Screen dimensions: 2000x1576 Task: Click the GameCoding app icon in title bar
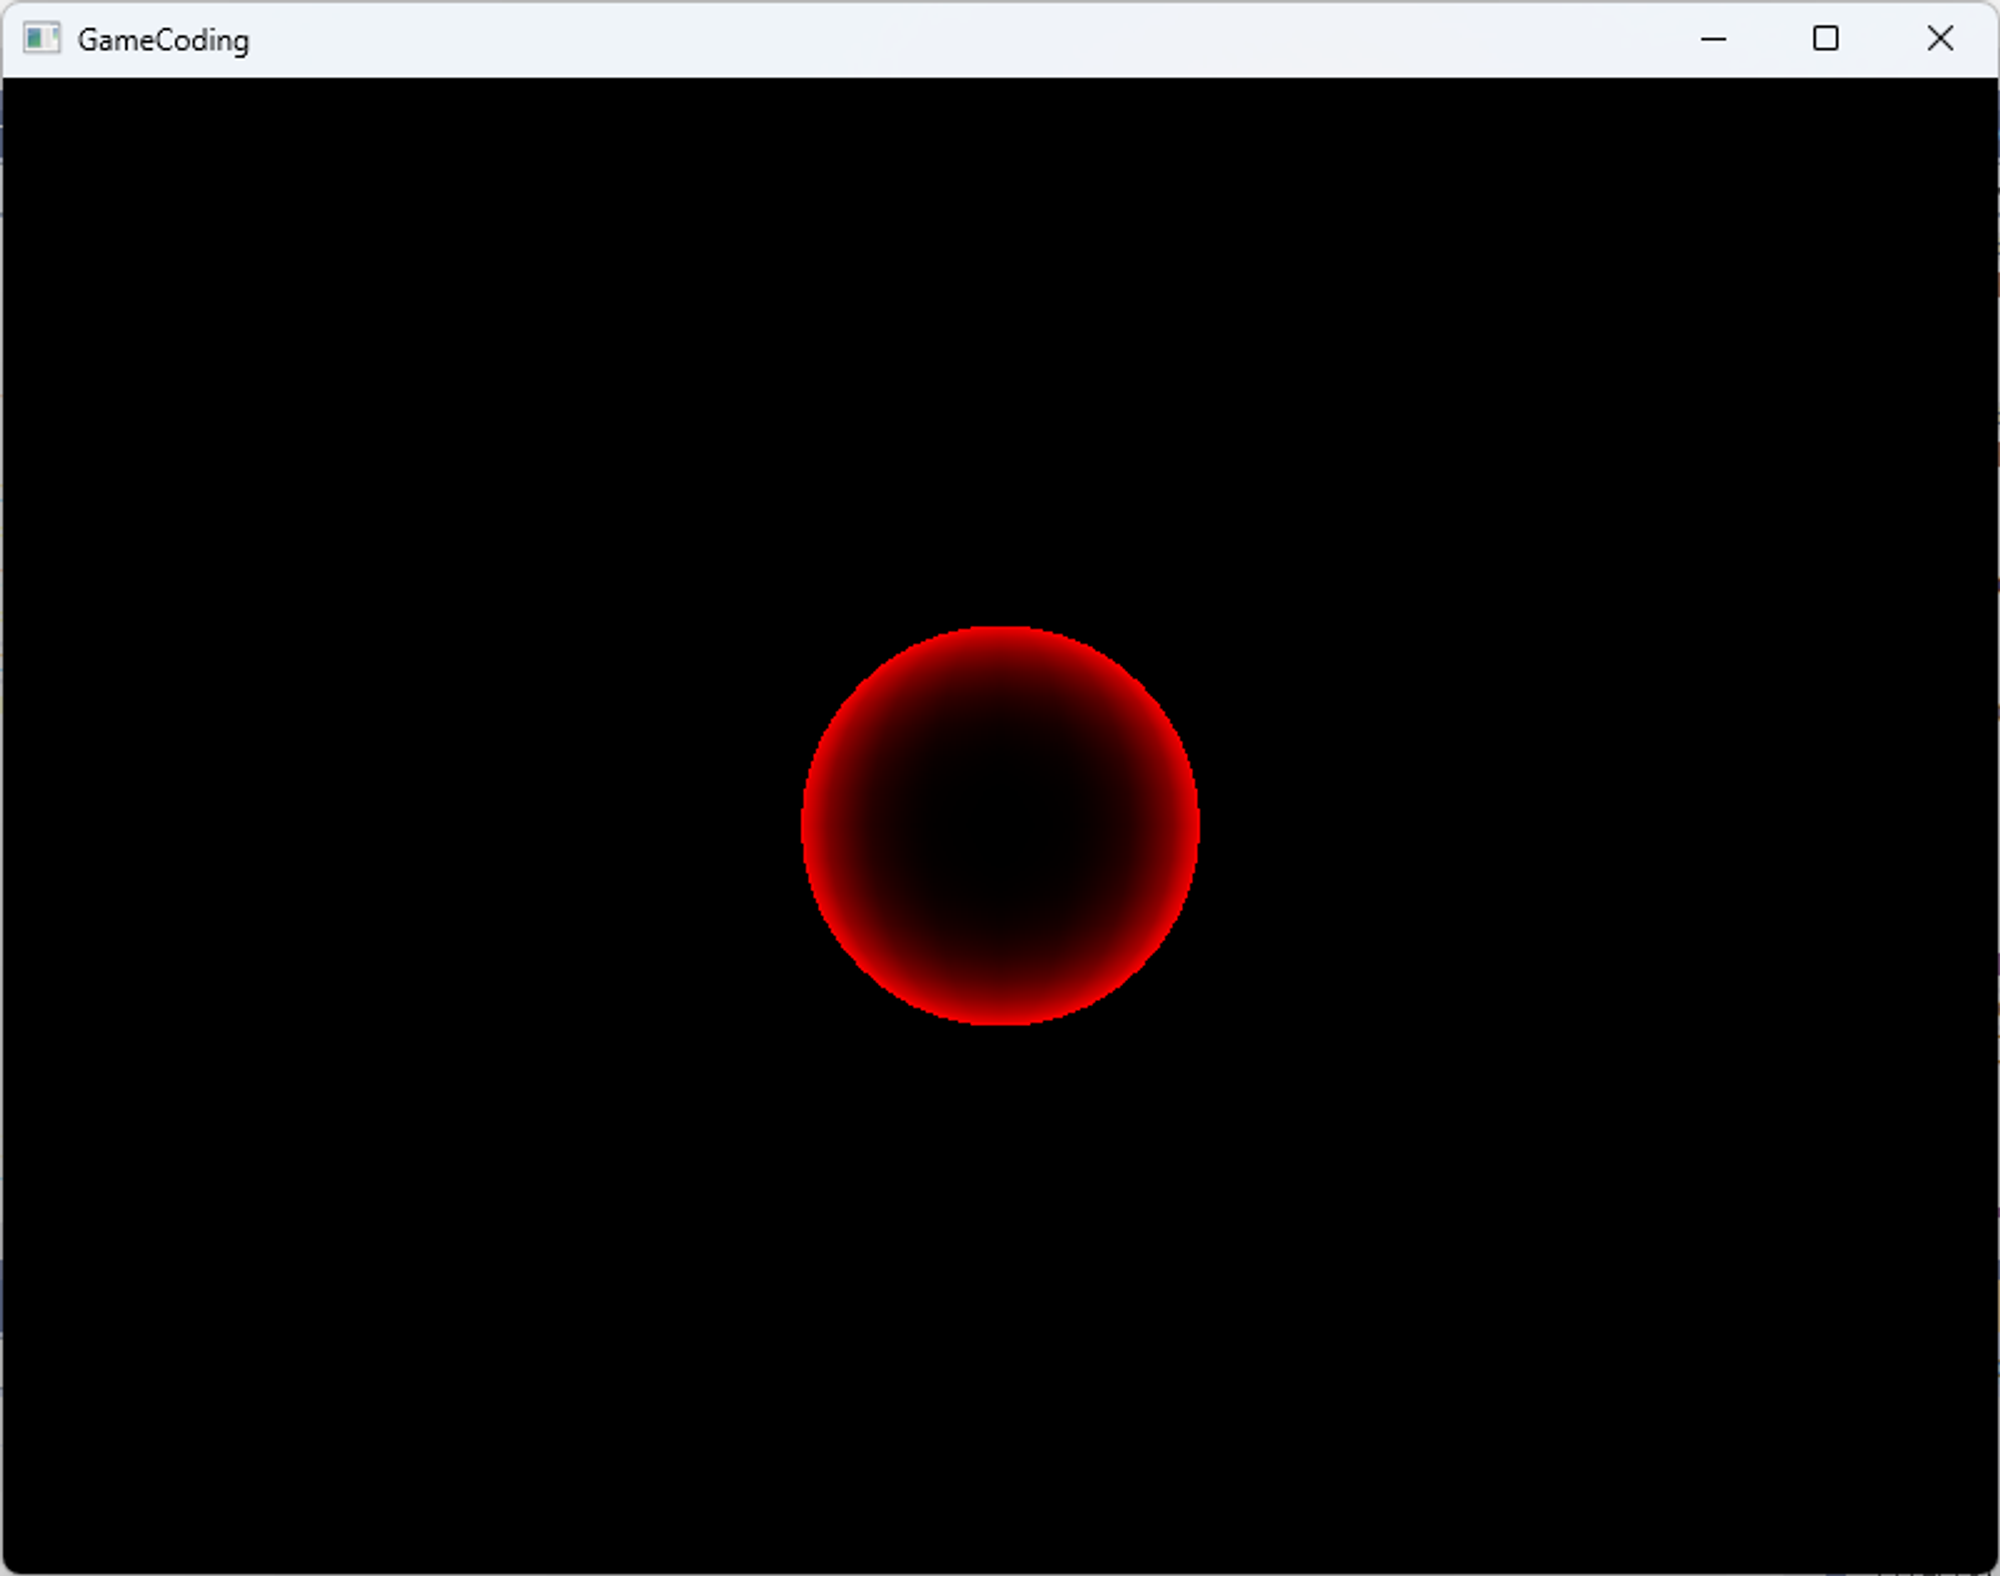coord(41,39)
